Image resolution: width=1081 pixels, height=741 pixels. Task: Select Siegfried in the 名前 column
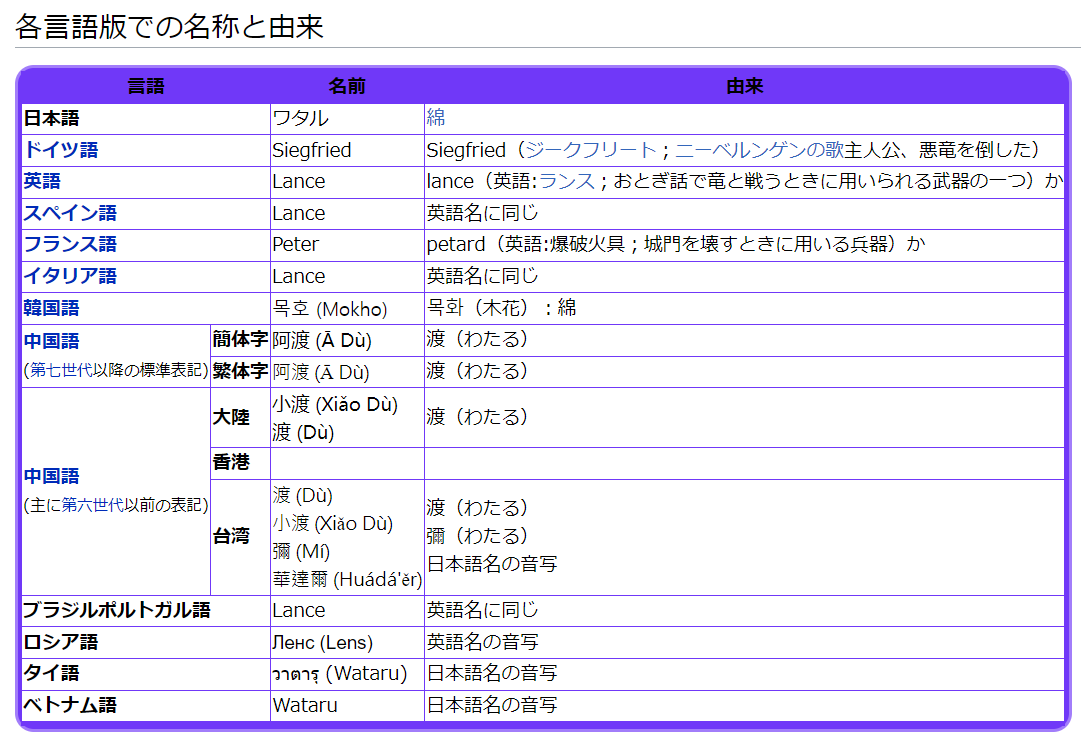[312, 150]
